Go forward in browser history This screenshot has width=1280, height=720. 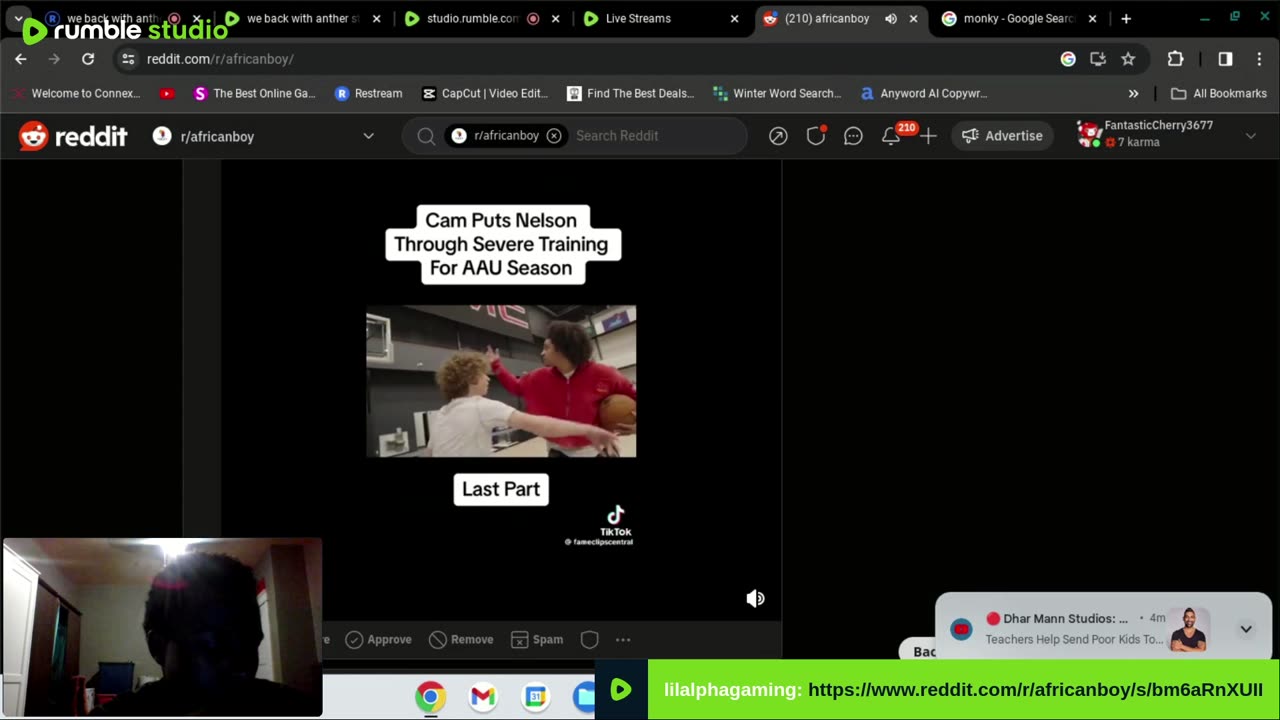(54, 59)
